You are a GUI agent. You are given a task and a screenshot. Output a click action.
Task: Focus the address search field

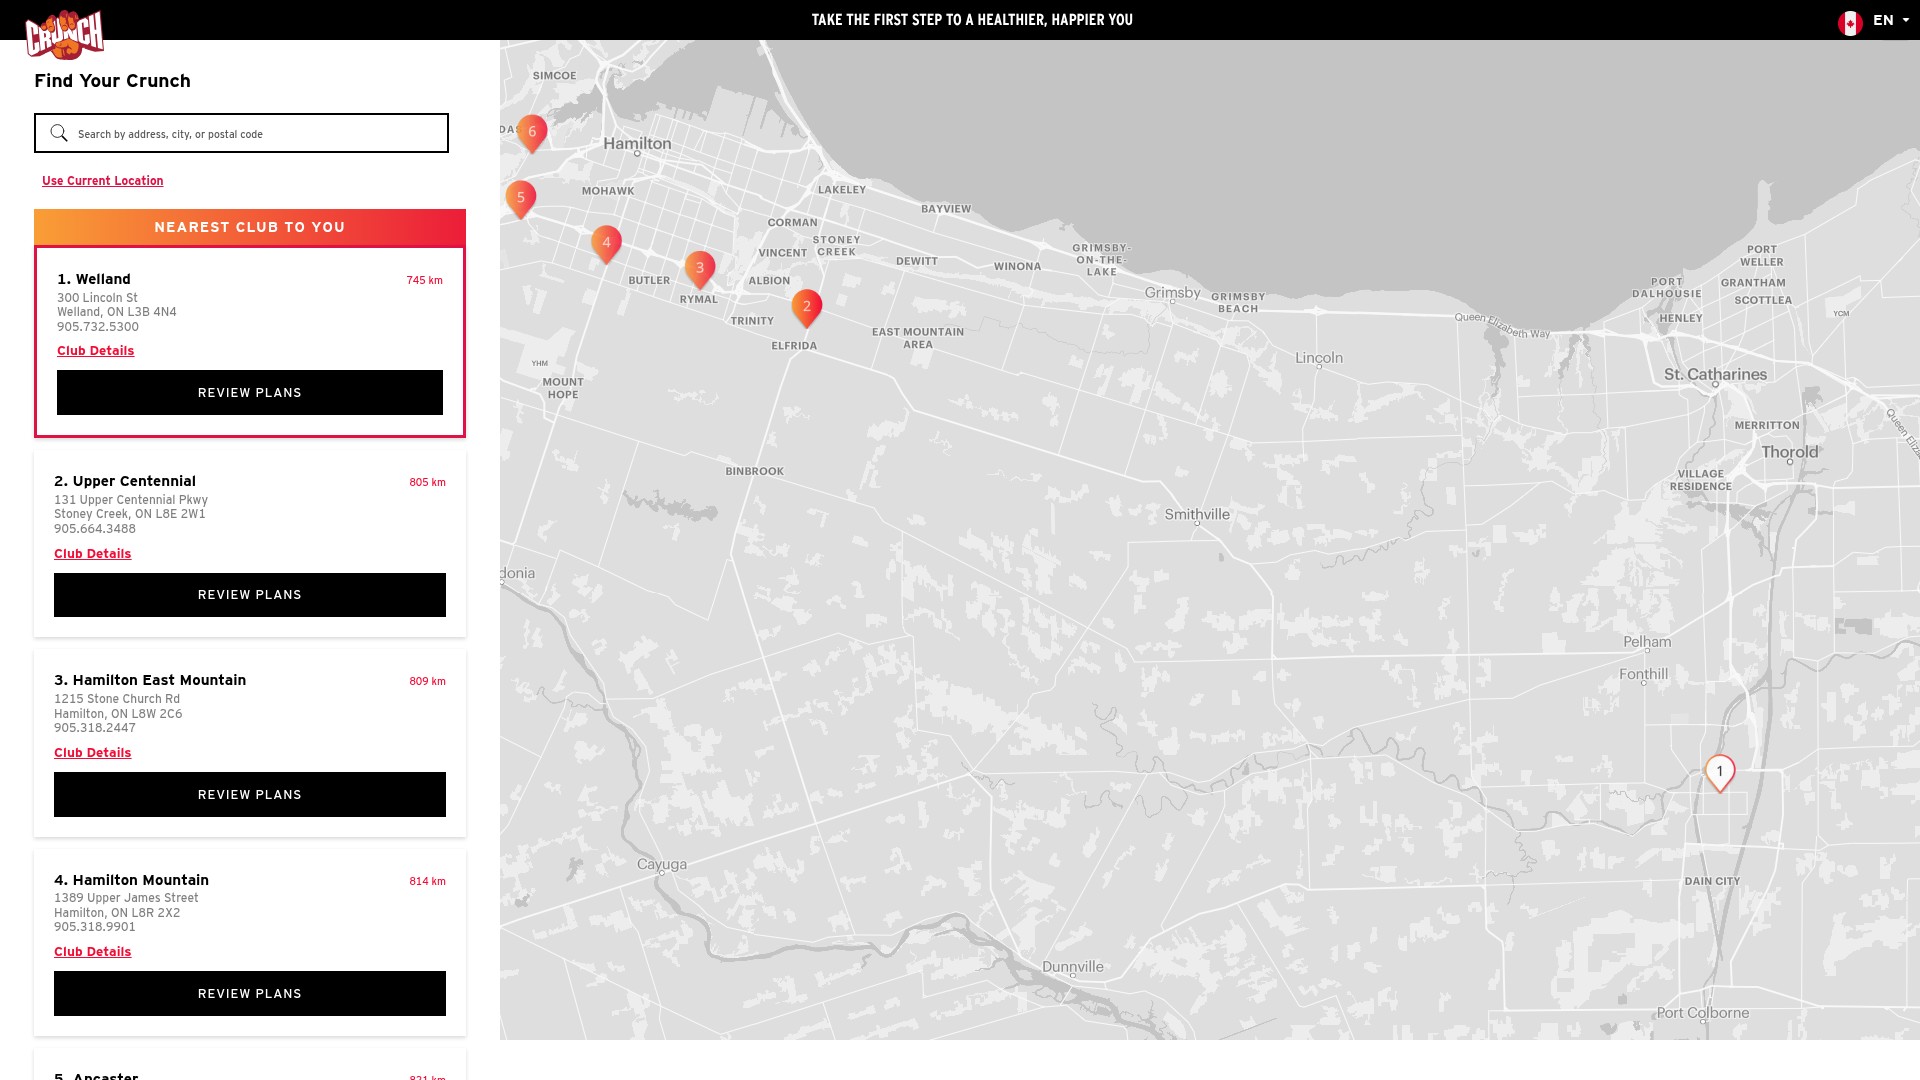(241, 133)
